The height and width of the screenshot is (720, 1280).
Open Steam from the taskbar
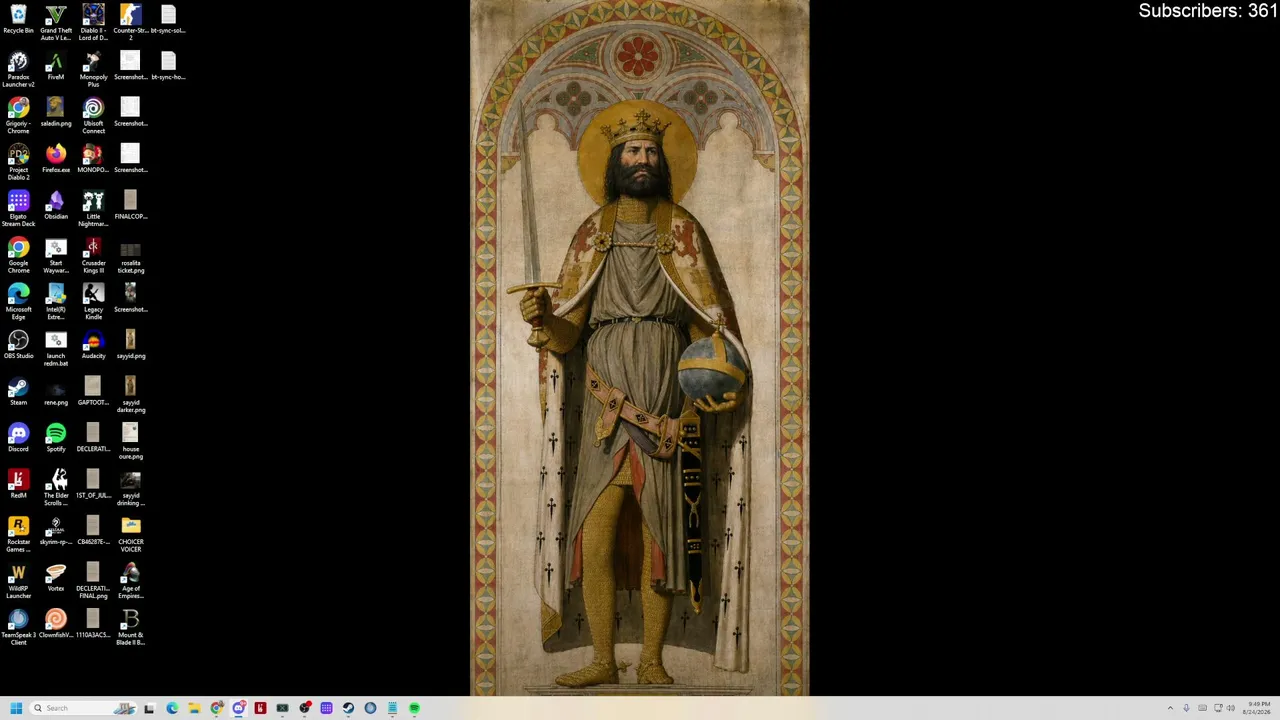coord(348,708)
